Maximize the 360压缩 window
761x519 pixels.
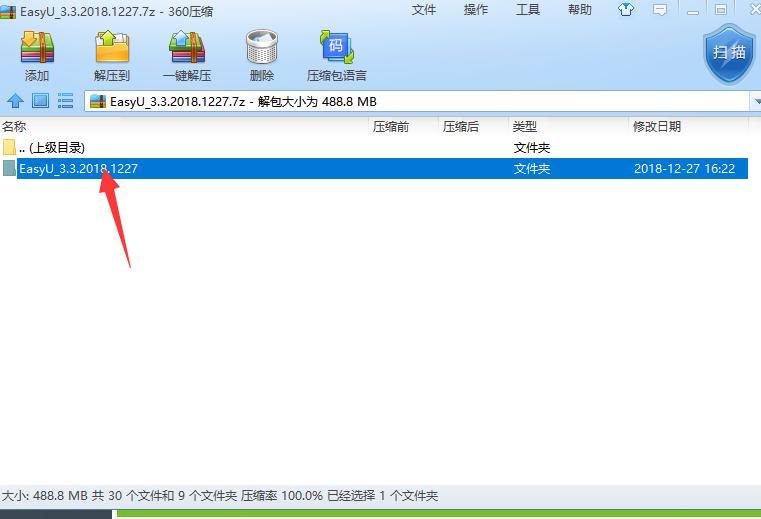point(721,10)
